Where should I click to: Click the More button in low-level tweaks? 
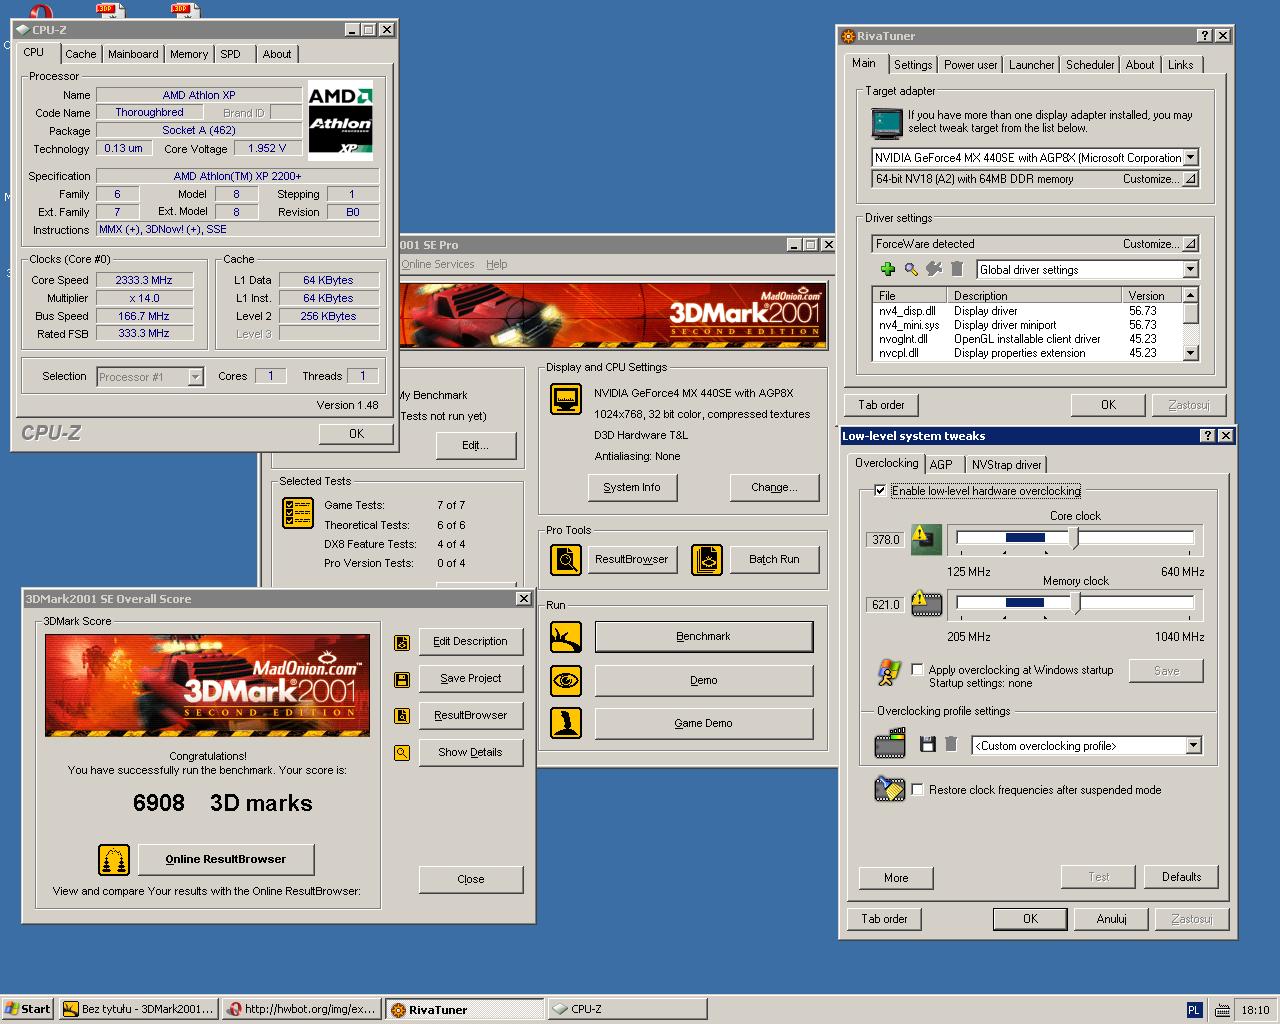(896, 878)
